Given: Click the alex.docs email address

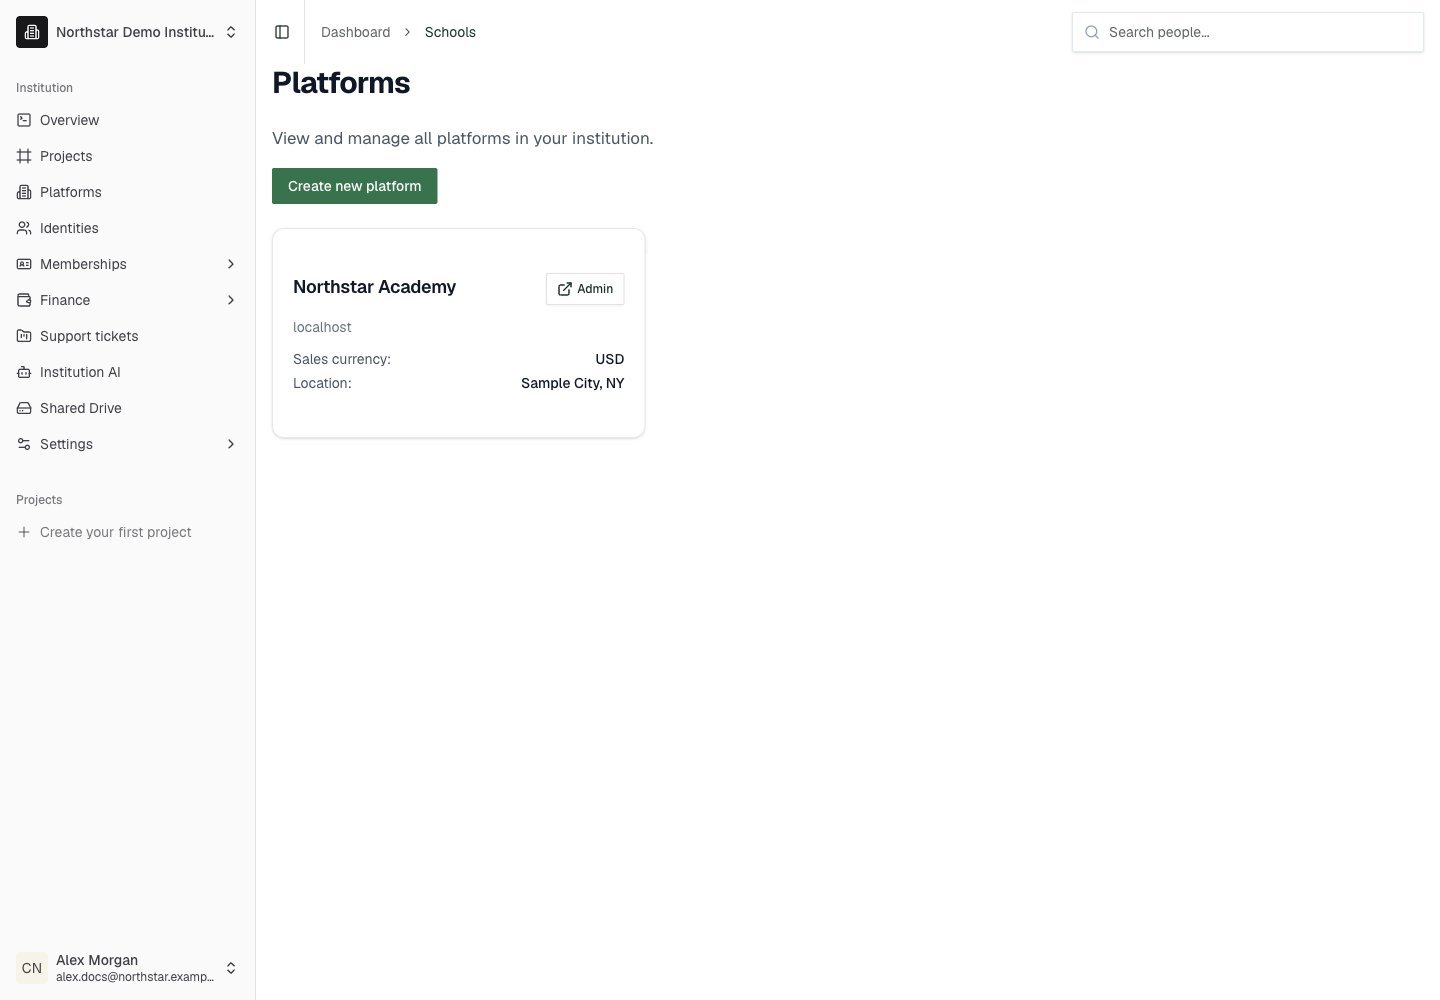Looking at the screenshot, I should (135, 977).
